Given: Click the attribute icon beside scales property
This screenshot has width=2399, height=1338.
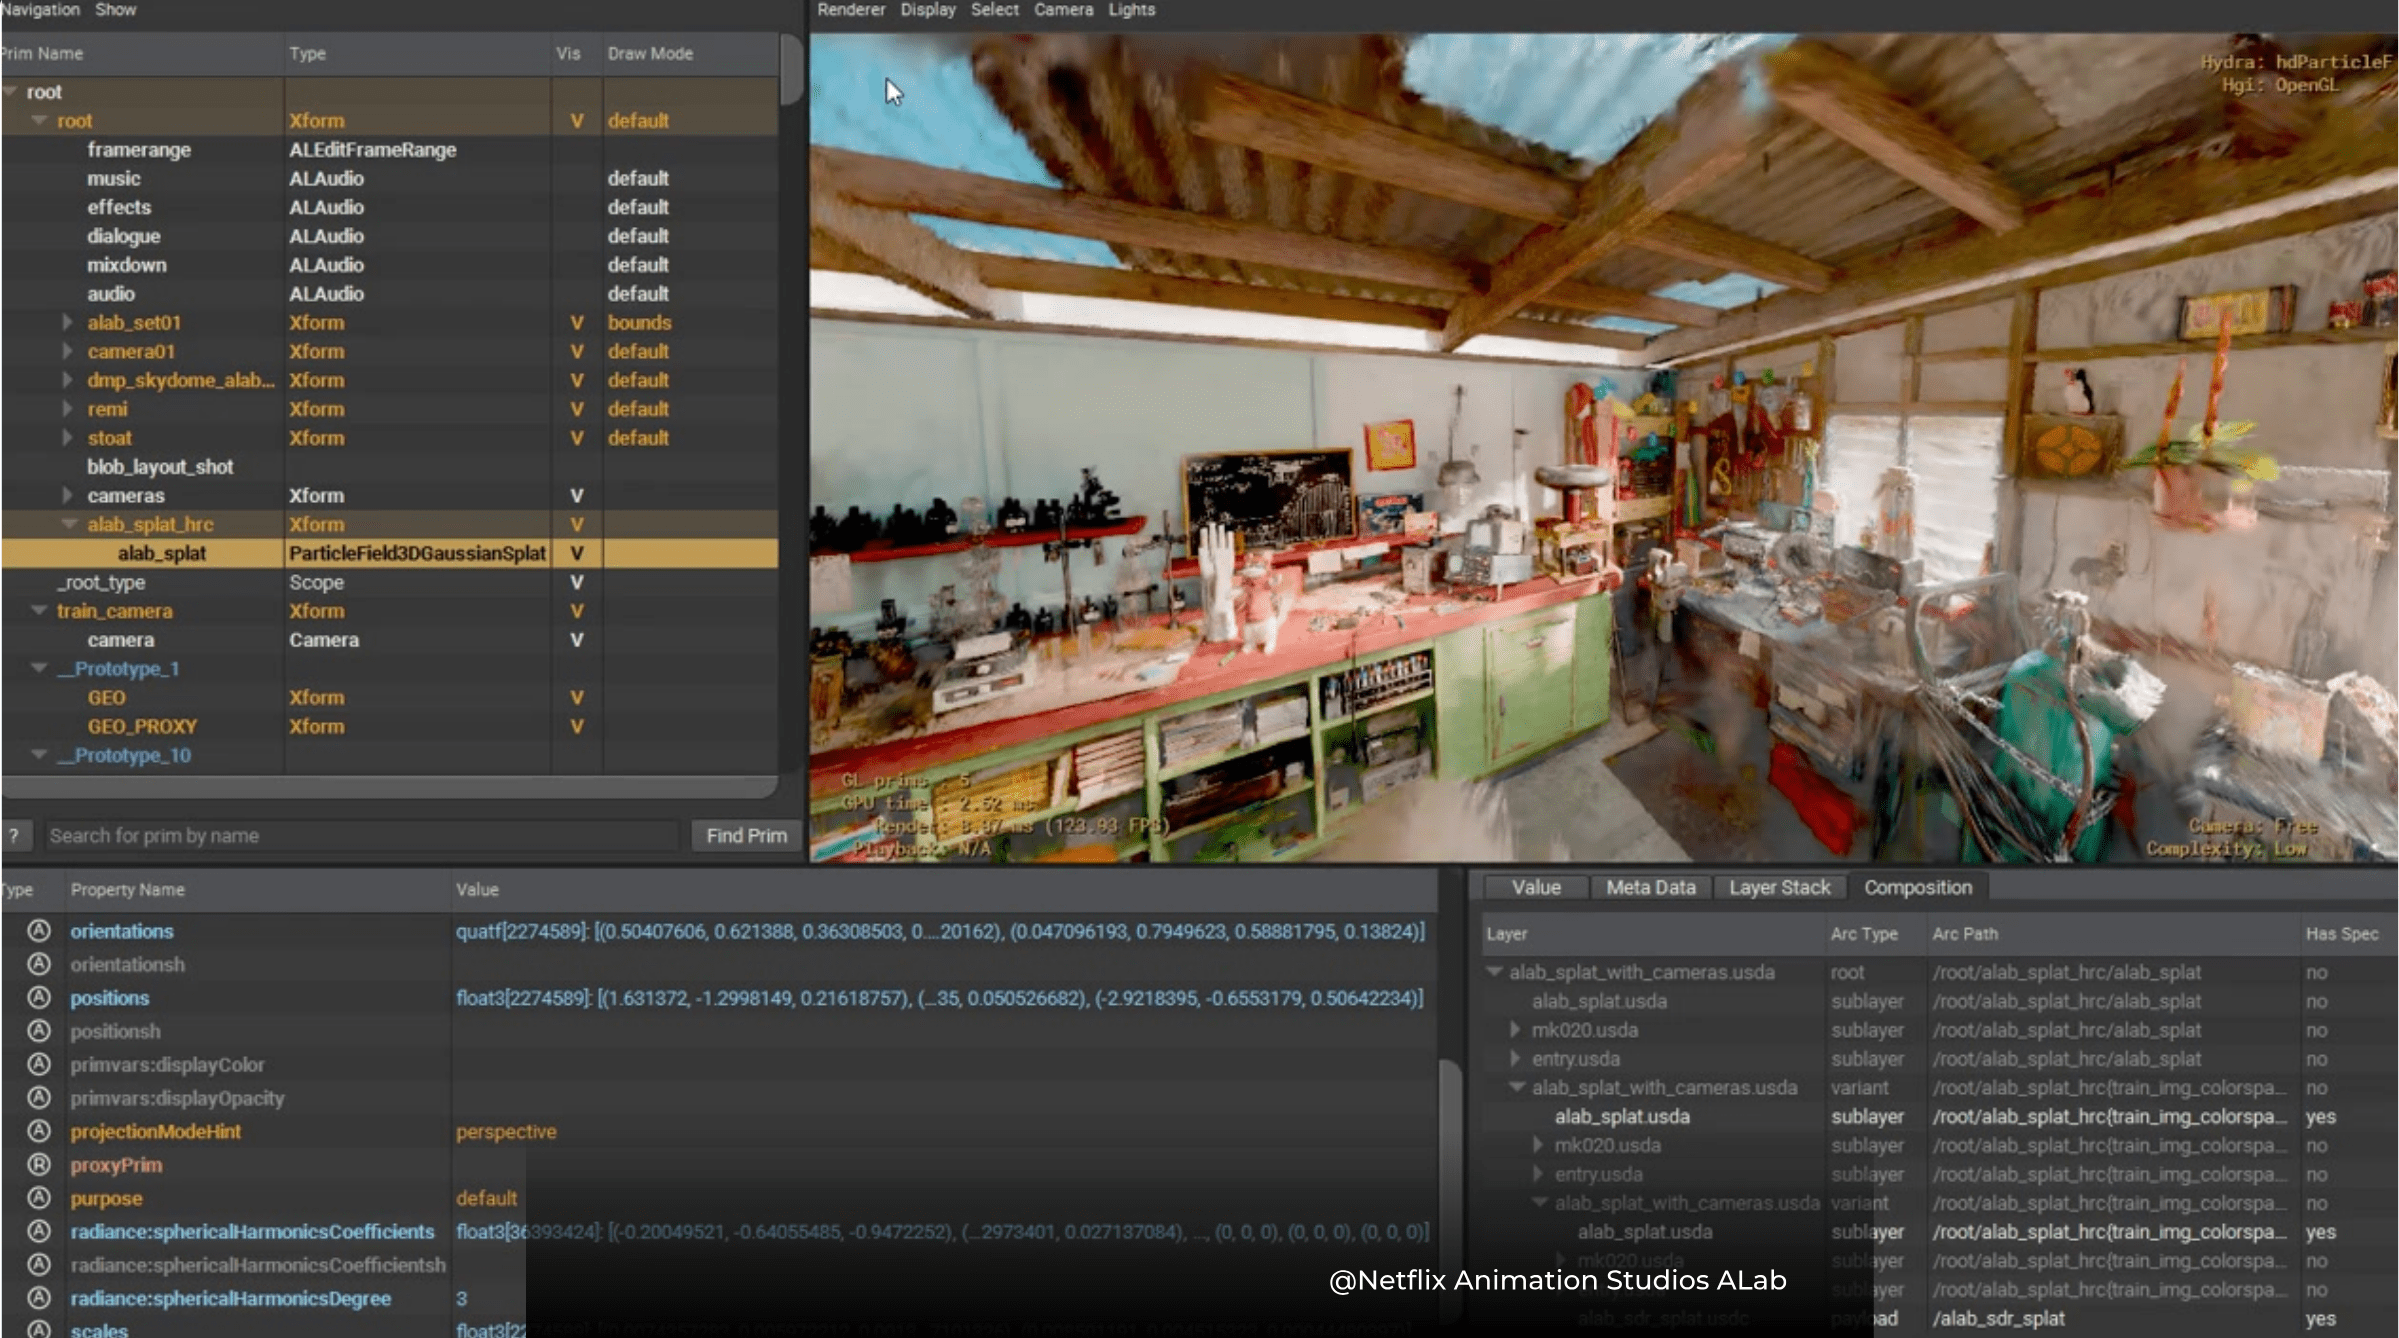Looking at the screenshot, I should pyautogui.click(x=38, y=1330).
